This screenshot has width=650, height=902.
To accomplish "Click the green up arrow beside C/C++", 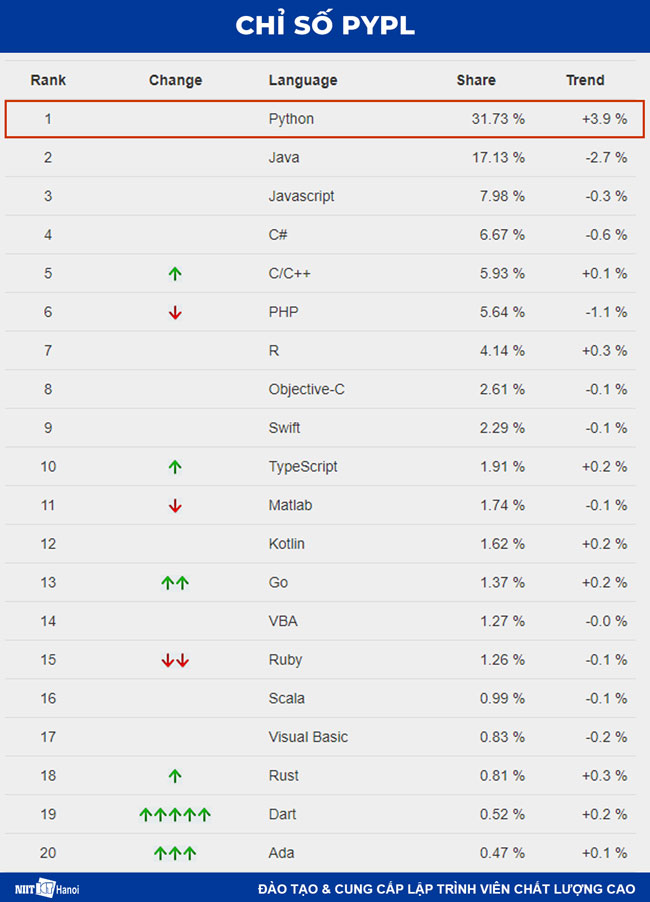I will tap(175, 273).
